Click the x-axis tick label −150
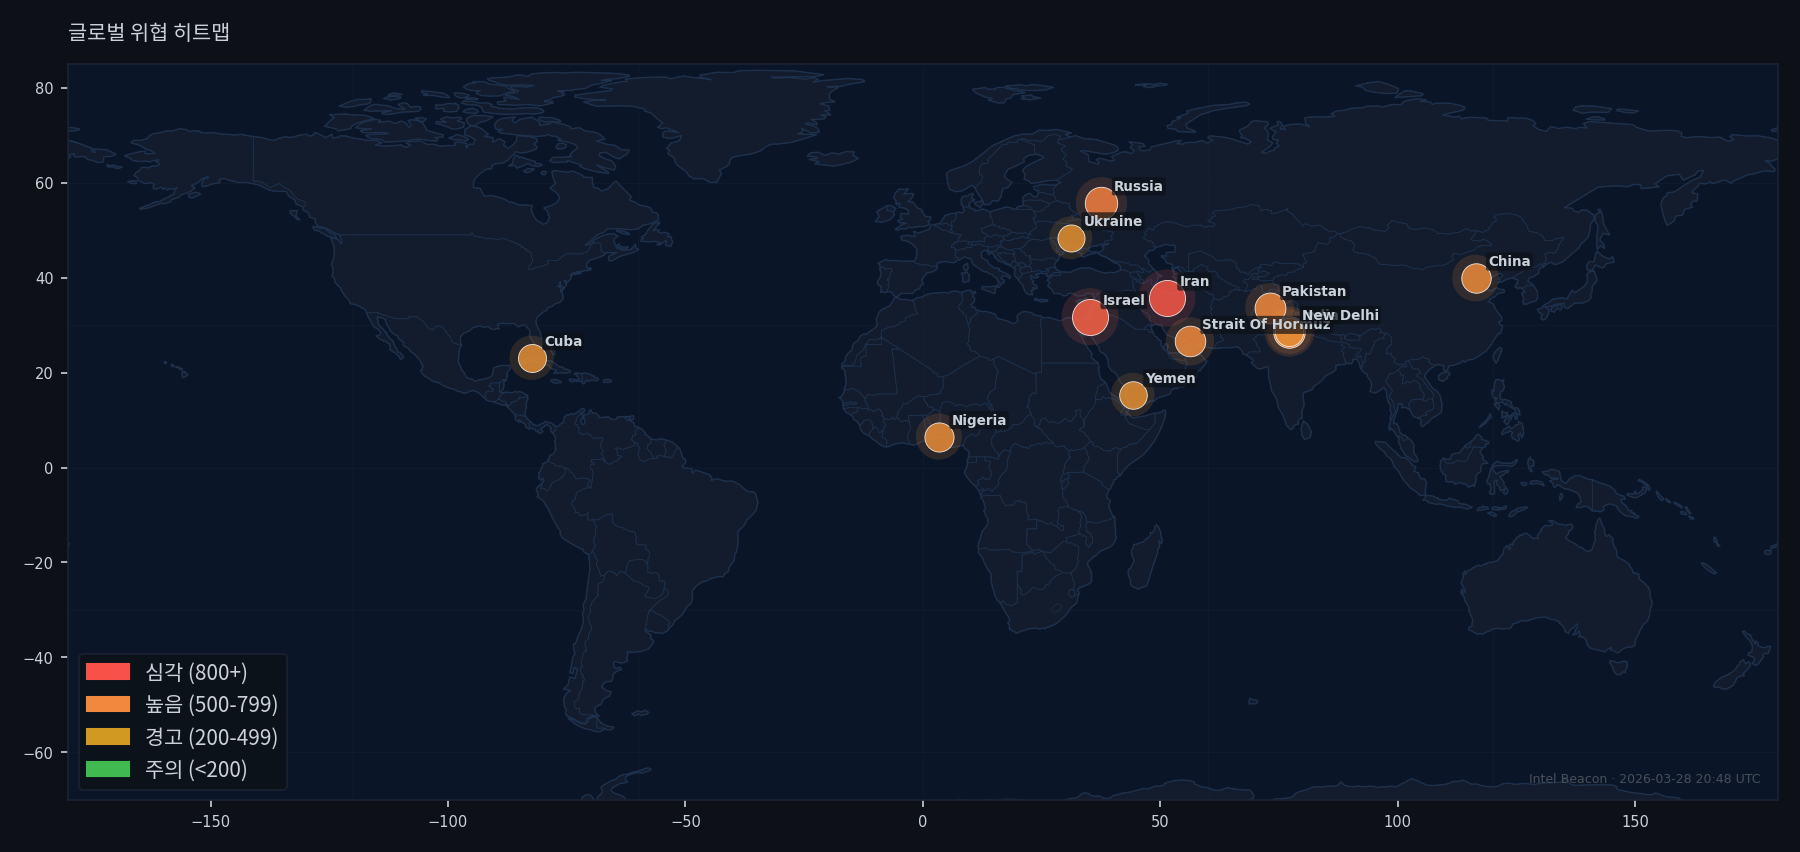Screen dimensions: 1800x852 [210, 821]
